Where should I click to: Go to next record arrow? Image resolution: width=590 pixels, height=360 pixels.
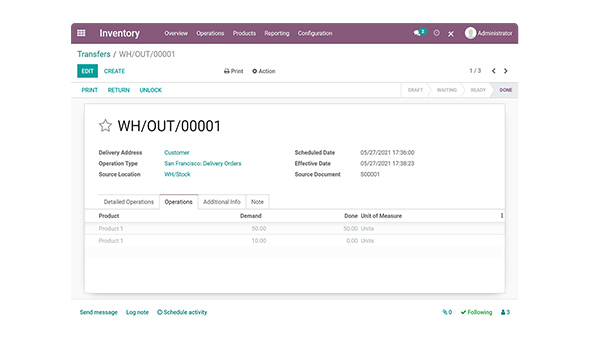[x=506, y=71]
